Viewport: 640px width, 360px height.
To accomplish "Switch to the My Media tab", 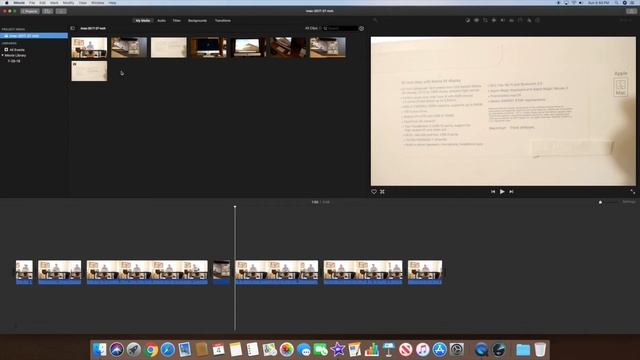I will click(x=143, y=20).
